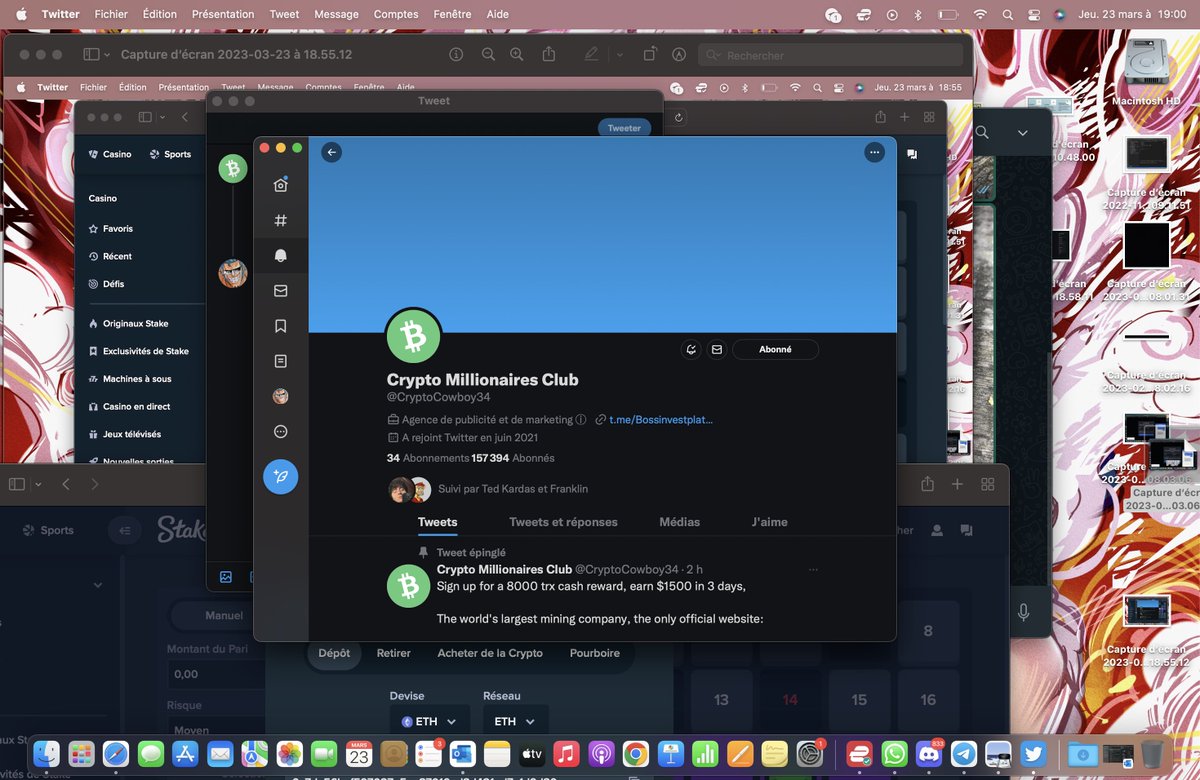View the 157 394 Abonnés list
Viewport: 1200px width, 780px height.
[513, 458]
